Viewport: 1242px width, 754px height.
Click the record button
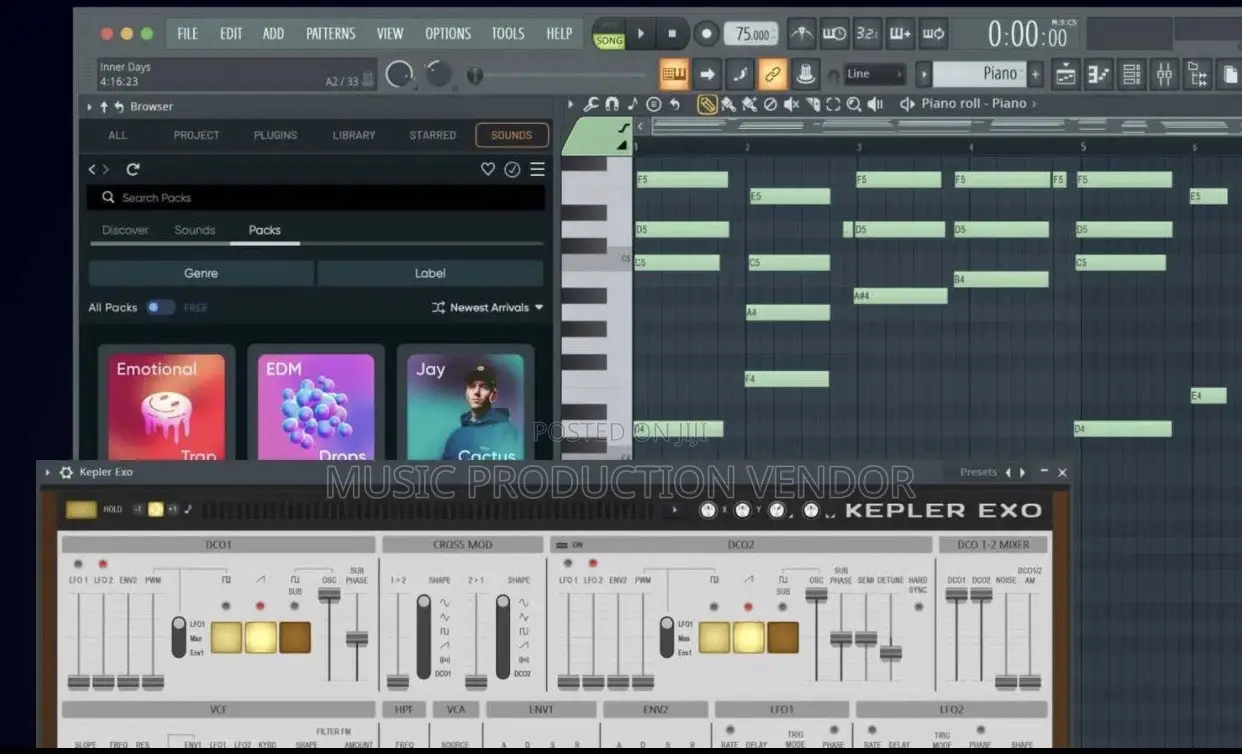(x=706, y=34)
